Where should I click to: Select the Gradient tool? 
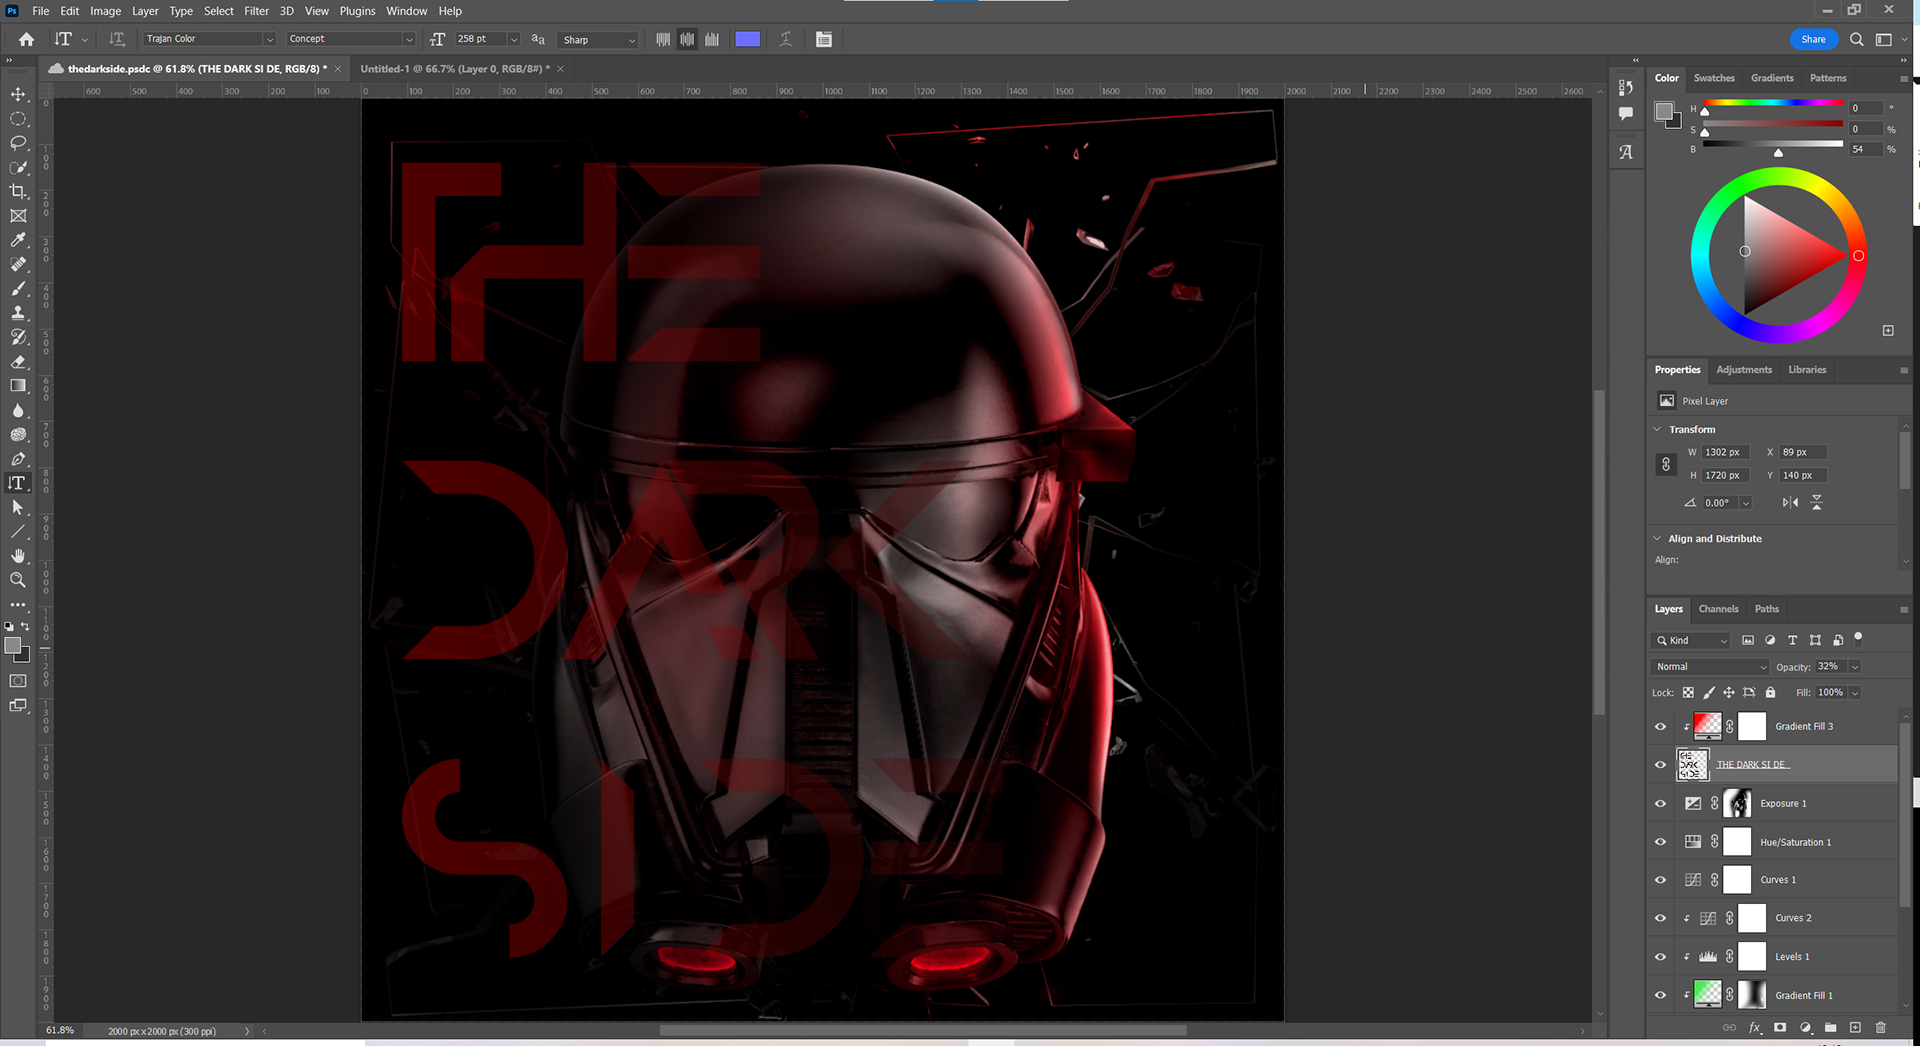[18, 386]
